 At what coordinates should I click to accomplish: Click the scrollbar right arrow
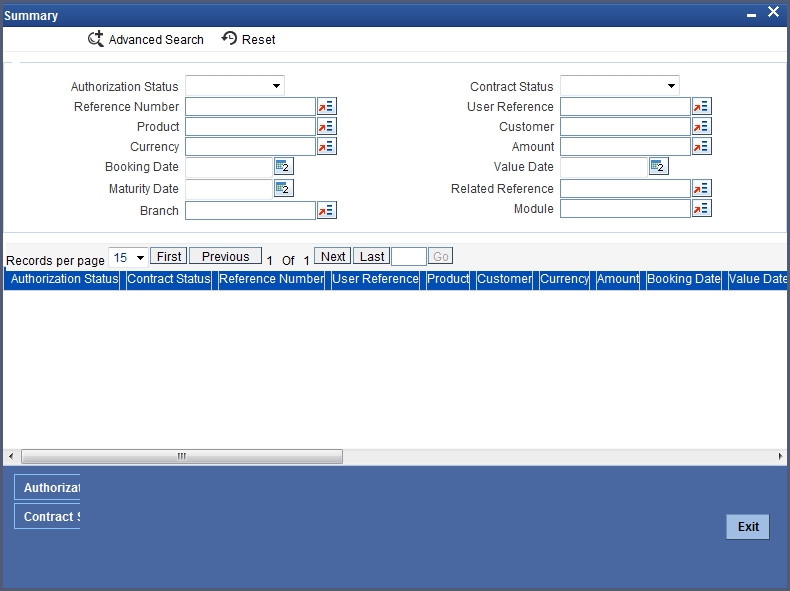point(780,456)
